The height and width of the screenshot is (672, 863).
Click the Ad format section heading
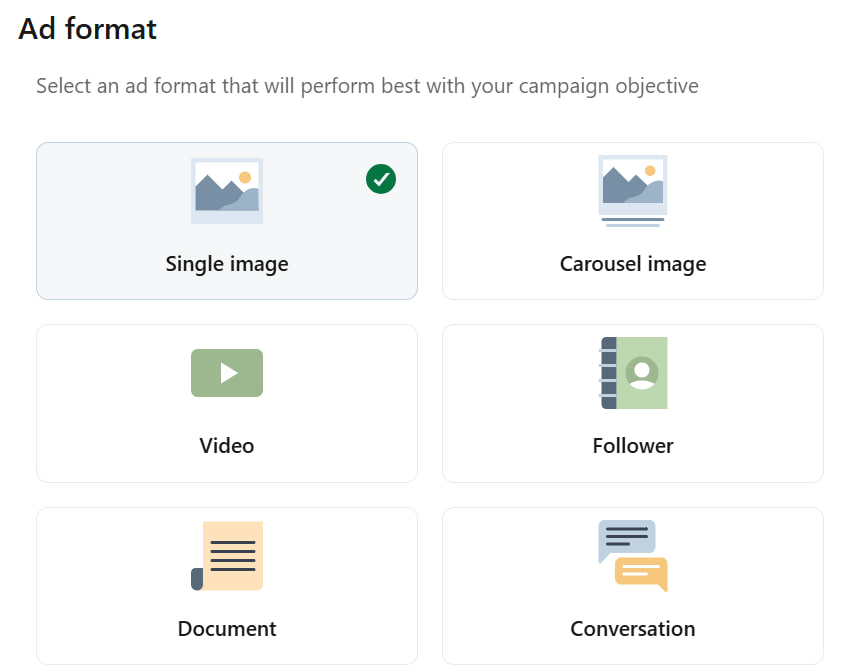[x=88, y=29]
